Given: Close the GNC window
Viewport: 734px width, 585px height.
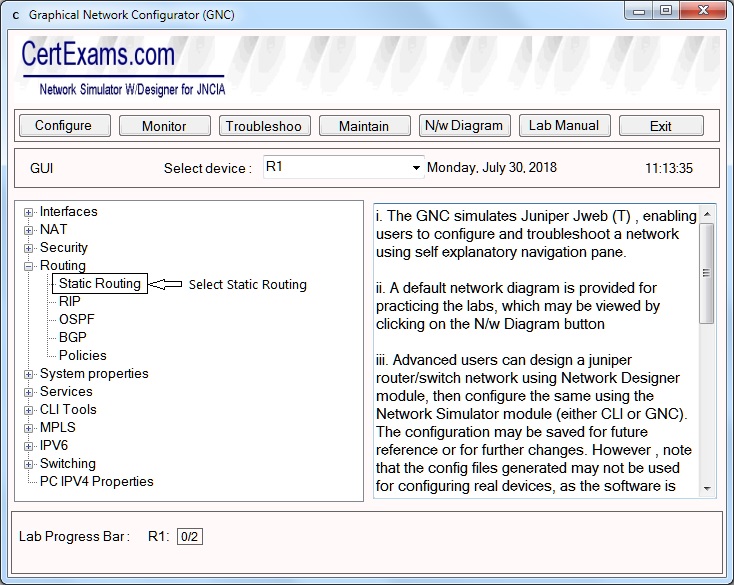Looking at the screenshot, I should 703,11.
